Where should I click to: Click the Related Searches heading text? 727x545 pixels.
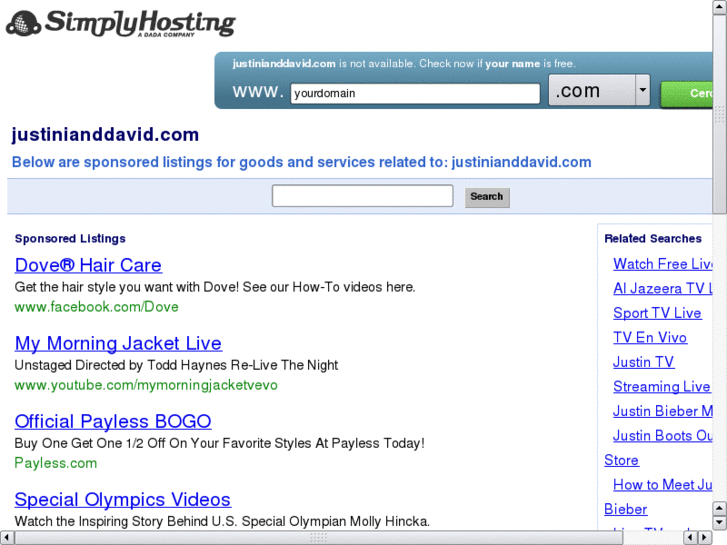point(653,238)
